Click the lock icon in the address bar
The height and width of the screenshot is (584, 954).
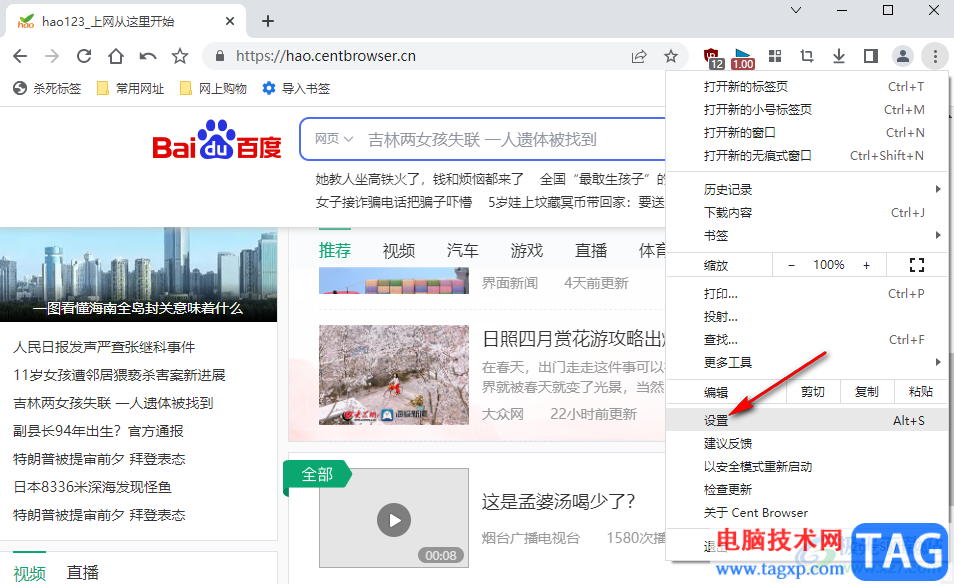[x=220, y=56]
